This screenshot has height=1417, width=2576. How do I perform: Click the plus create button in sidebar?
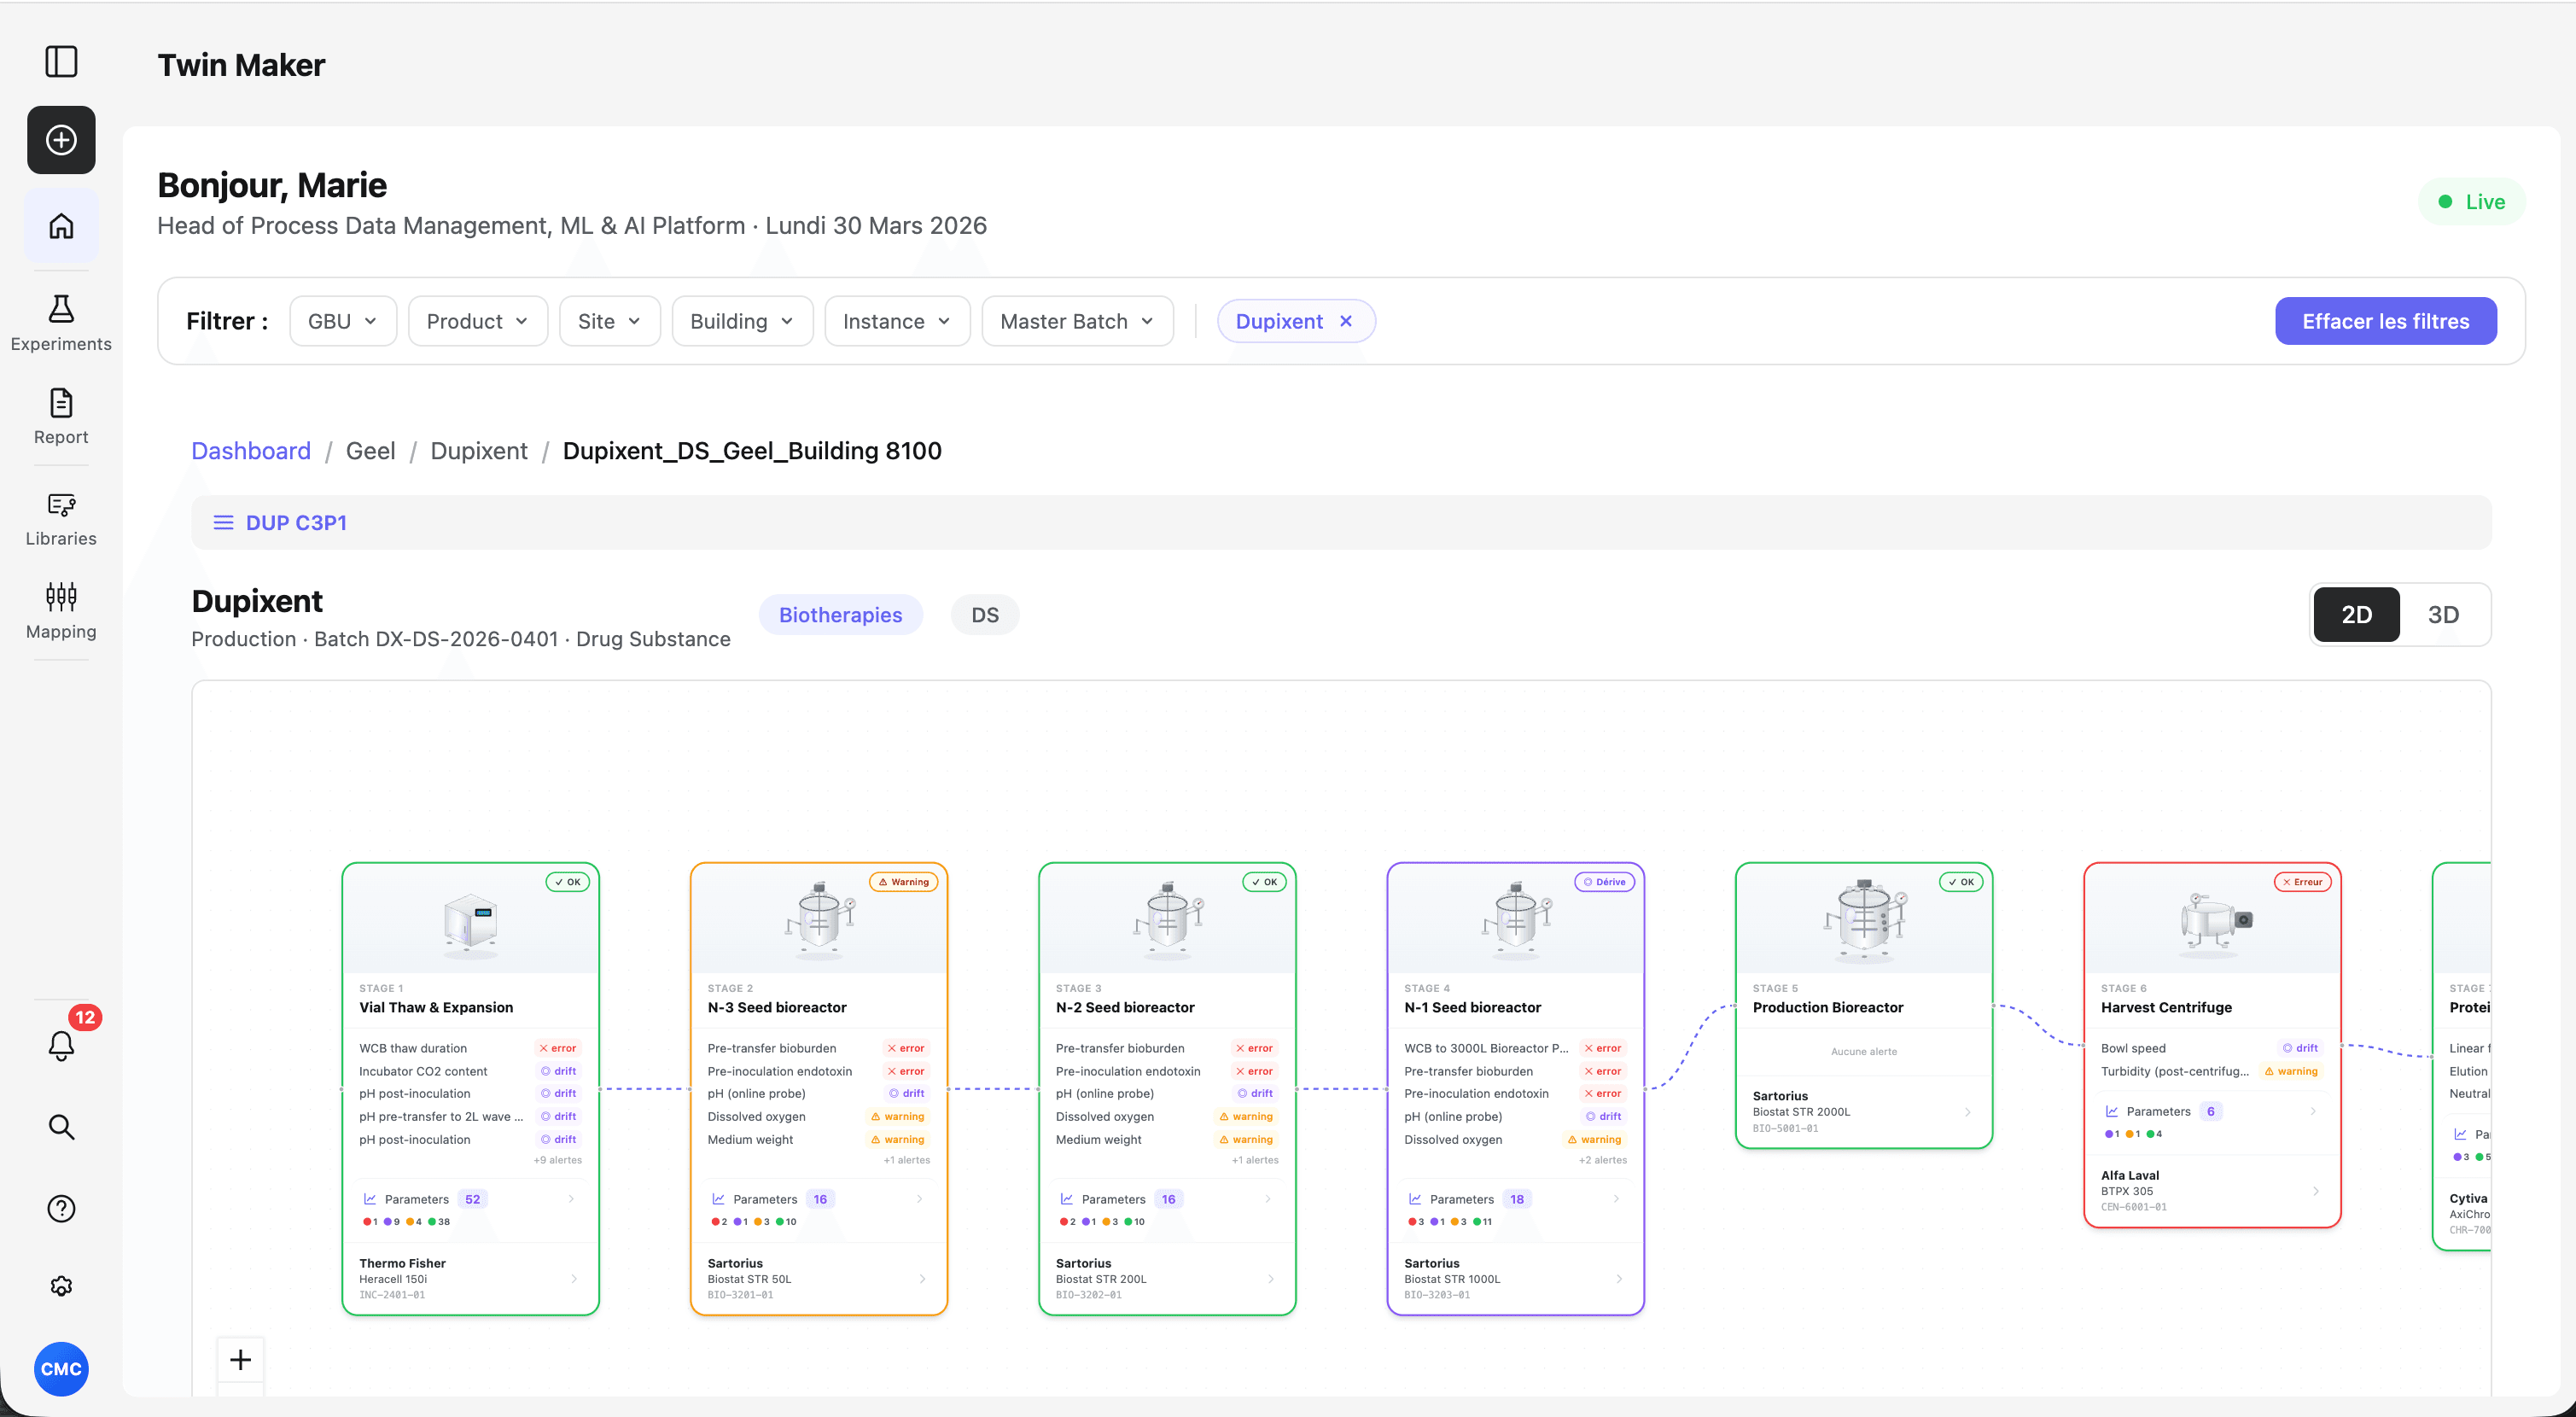(61, 140)
